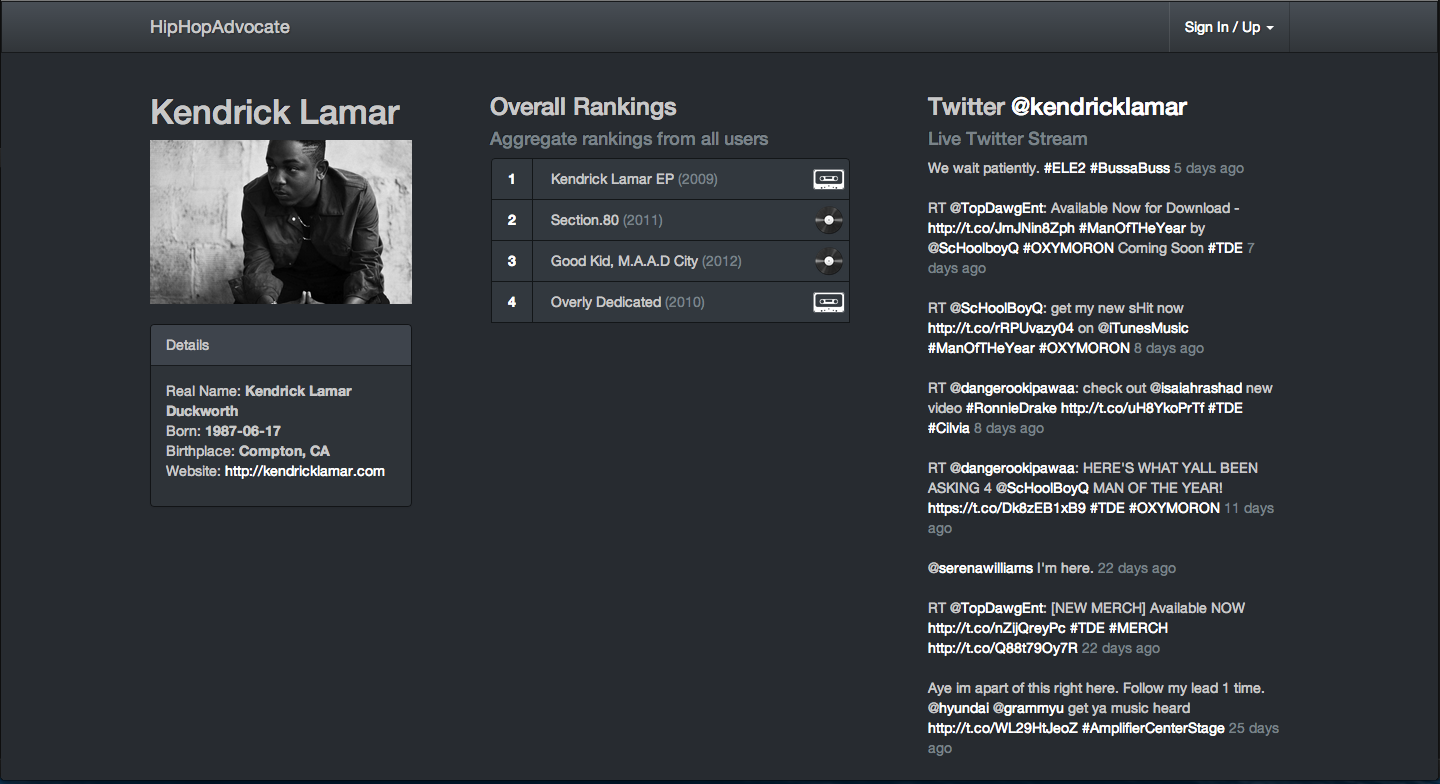1440x784 pixels.
Task: Open @ScHoolboyQ mention in the TopDawgEnt tweet
Action: point(973,248)
